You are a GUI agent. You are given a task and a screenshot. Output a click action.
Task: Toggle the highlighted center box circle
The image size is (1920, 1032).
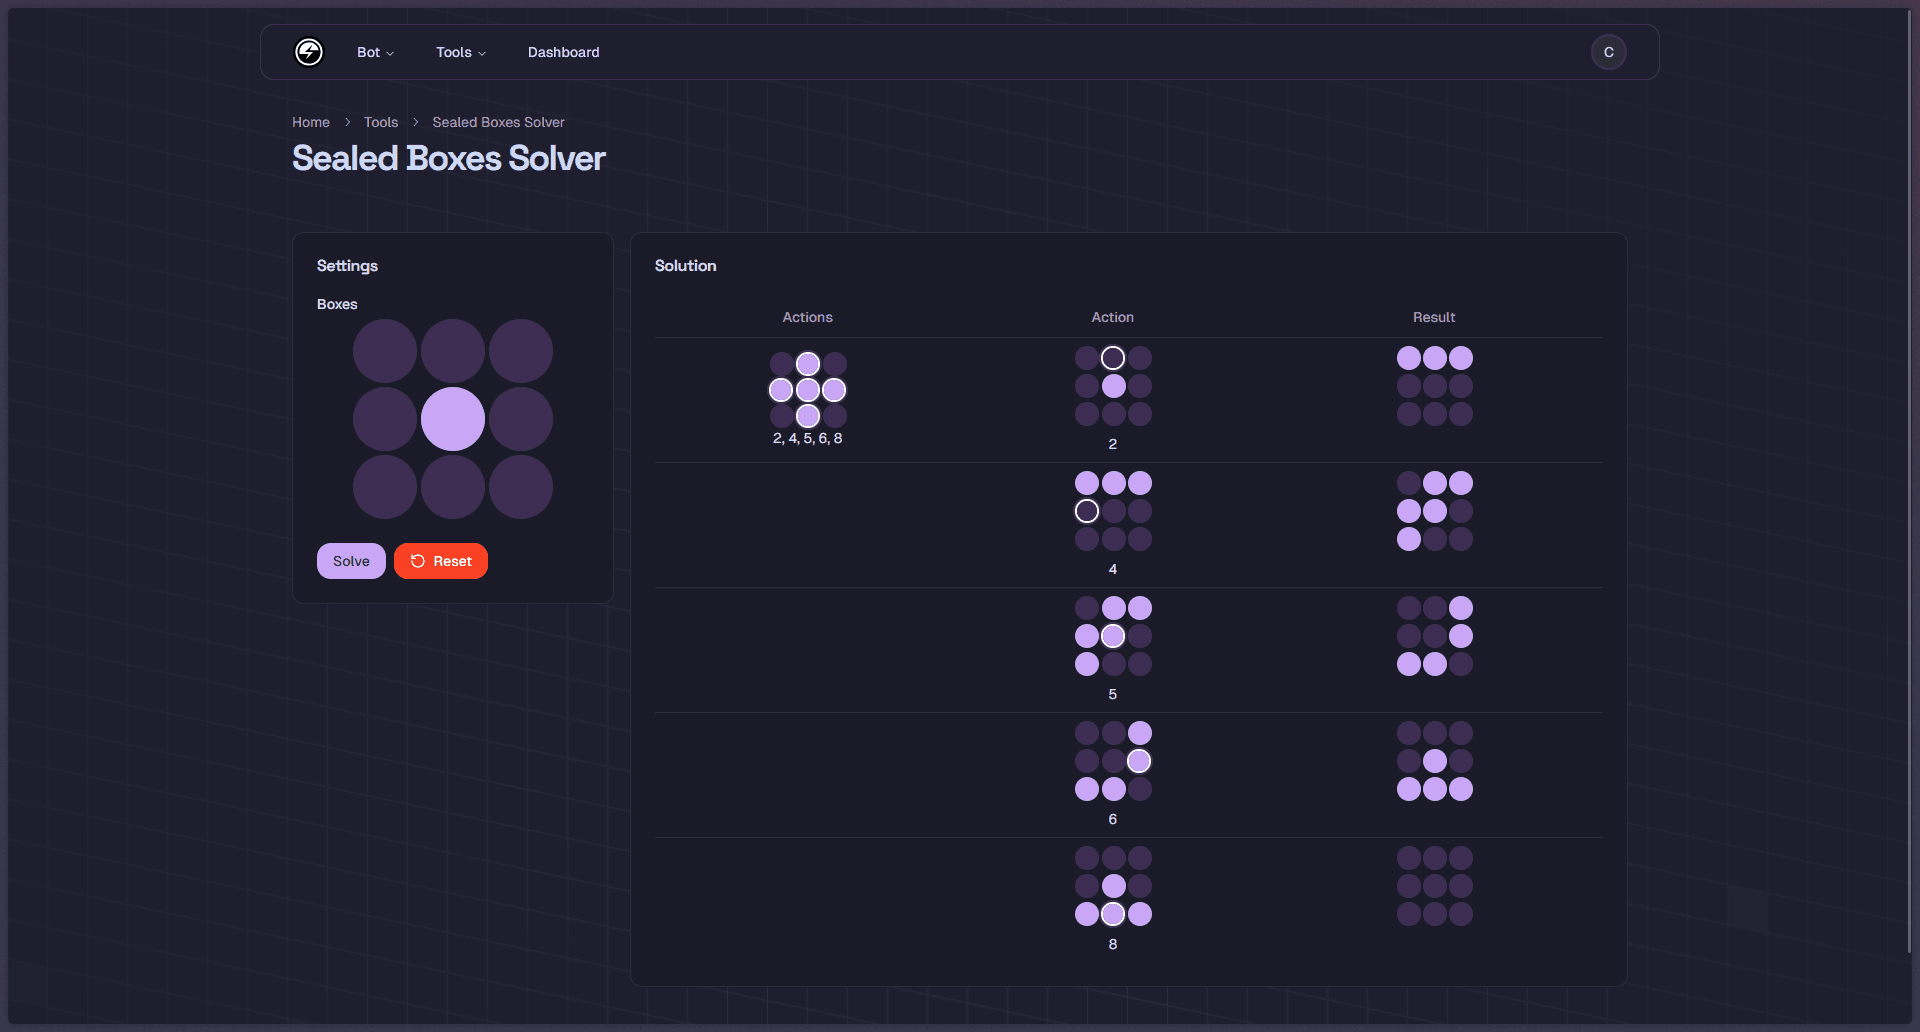click(x=452, y=419)
